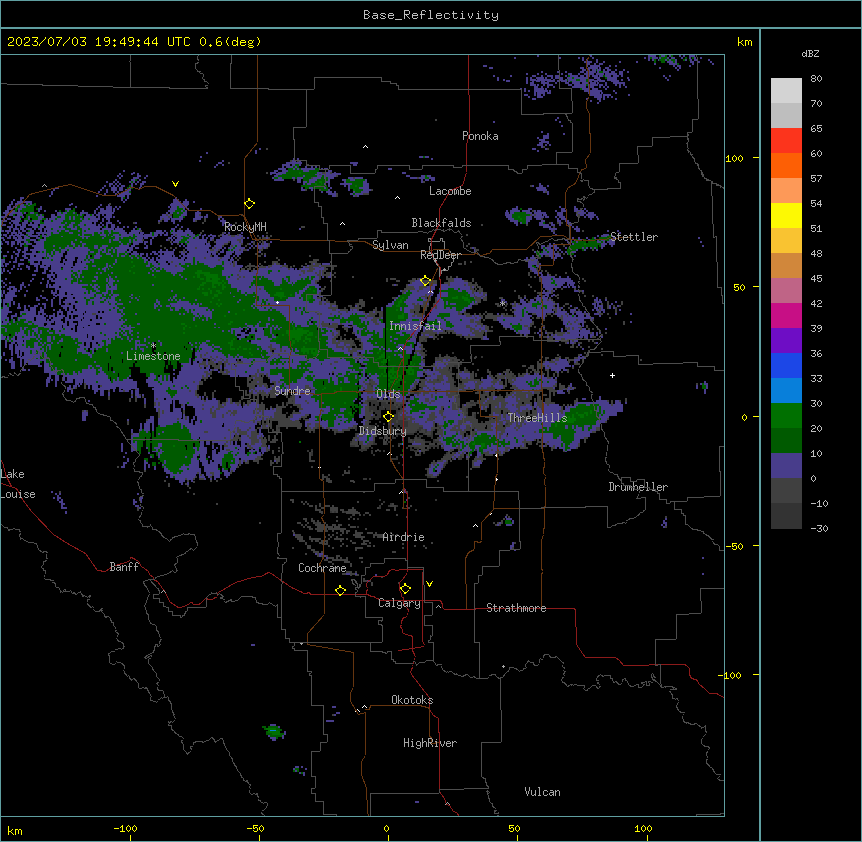The height and width of the screenshot is (842, 862).
Task: Click the Innisfail city label
Action: [x=415, y=326]
